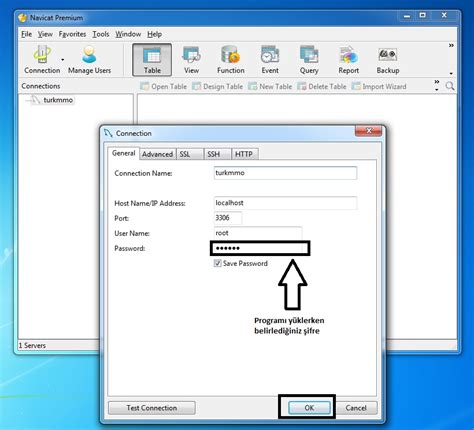
Task: Select the Backup toolbar icon
Action: click(x=388, y=60)
